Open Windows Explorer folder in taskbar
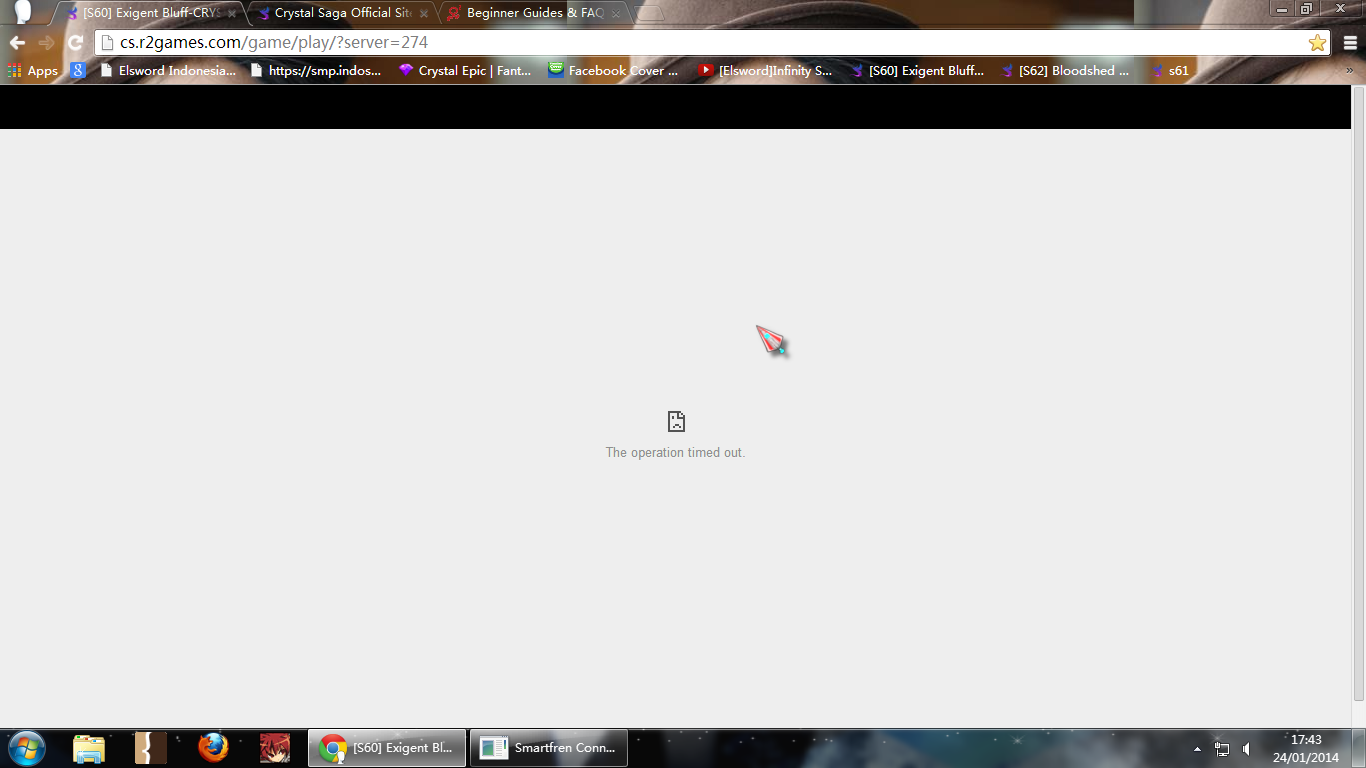Image resolution: width=1366 pixels, height=768 pixels. [89, 748]
